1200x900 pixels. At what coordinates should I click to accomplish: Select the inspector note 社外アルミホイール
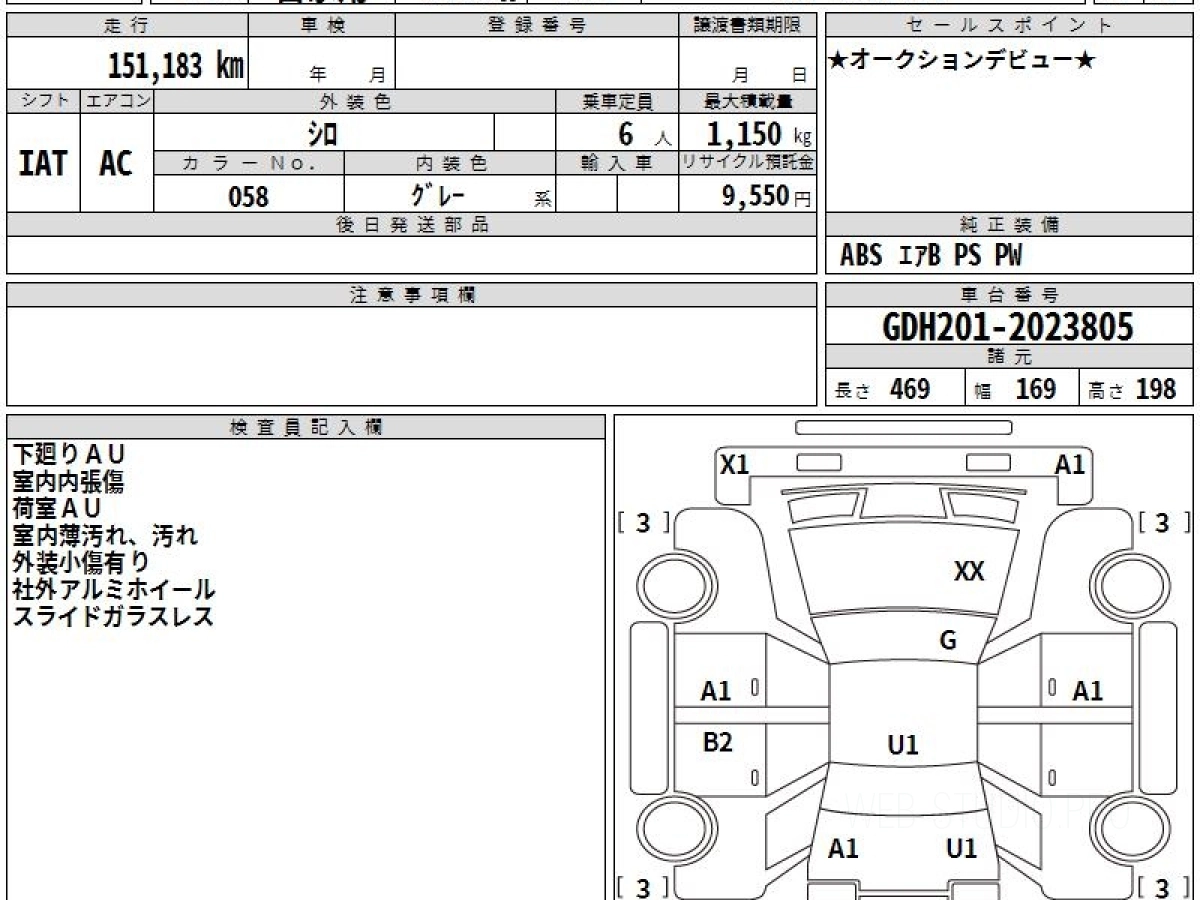coord(113,590)
